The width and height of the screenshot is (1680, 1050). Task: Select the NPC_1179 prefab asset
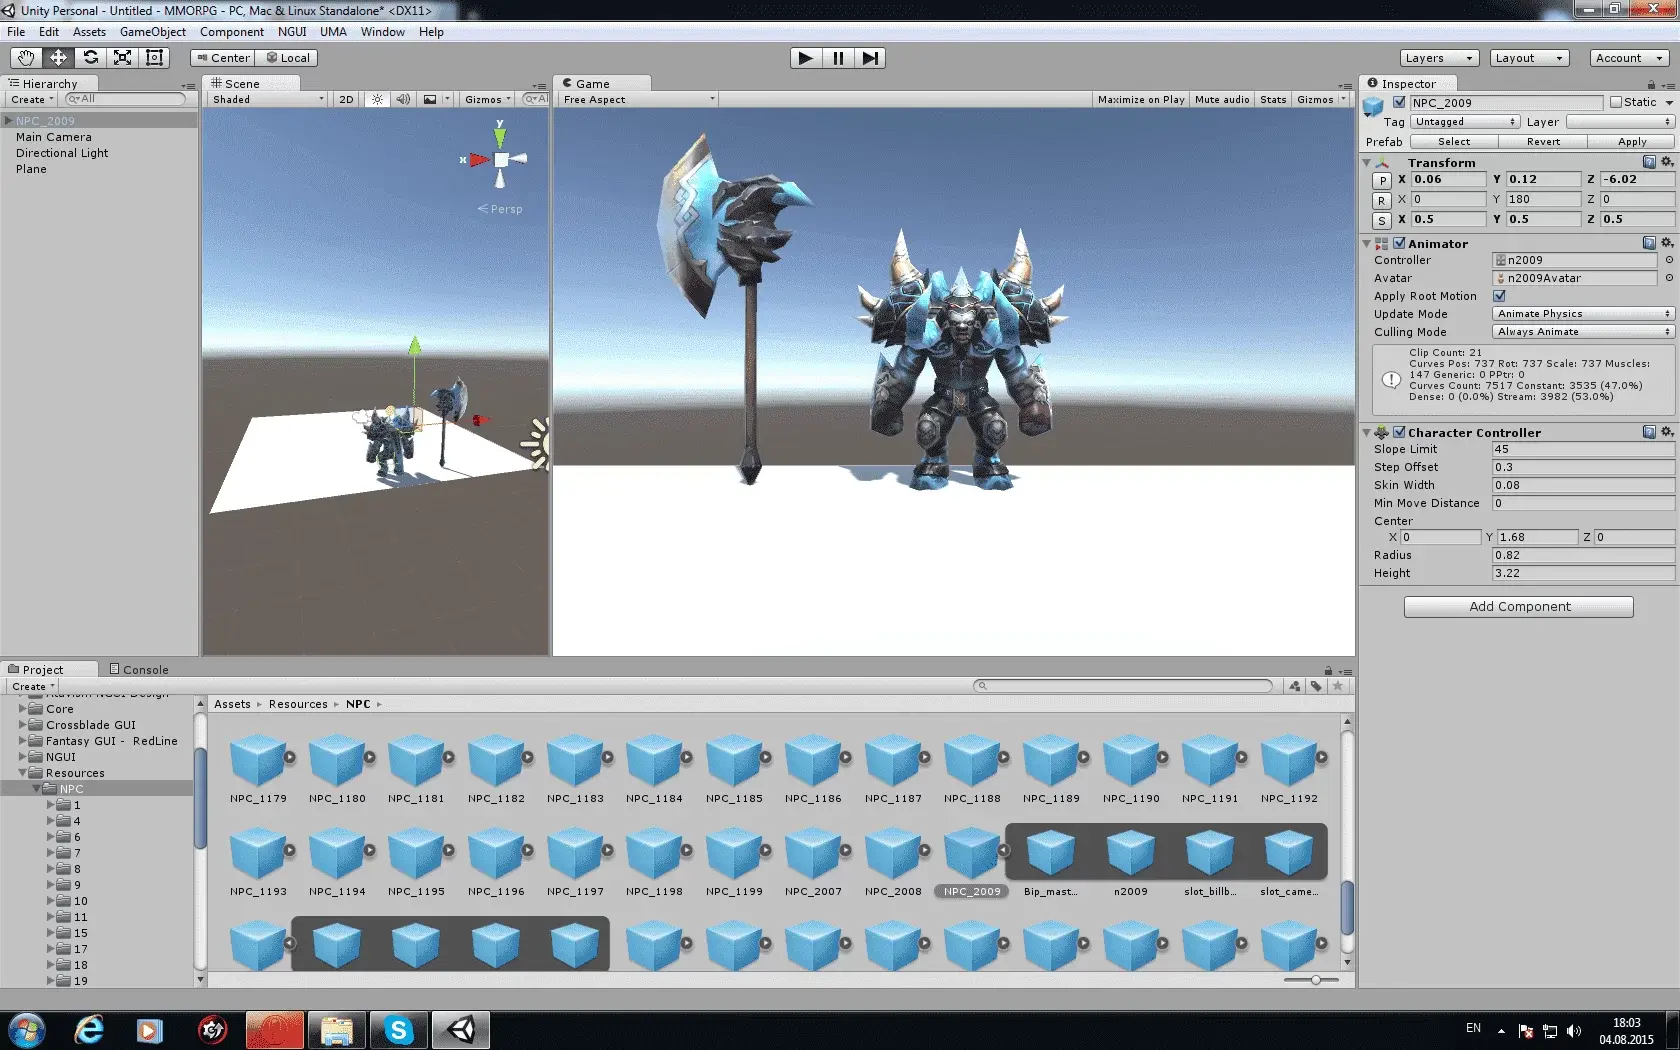tap(258, 768)
